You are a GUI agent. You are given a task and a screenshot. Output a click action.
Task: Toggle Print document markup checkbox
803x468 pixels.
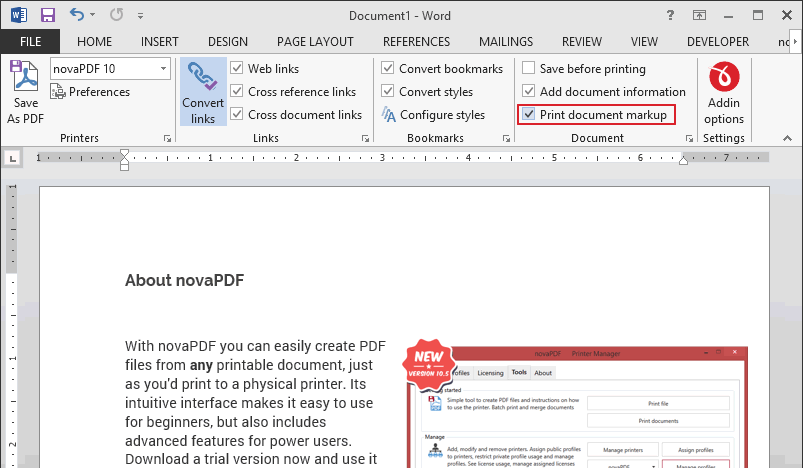pos(529,114)
